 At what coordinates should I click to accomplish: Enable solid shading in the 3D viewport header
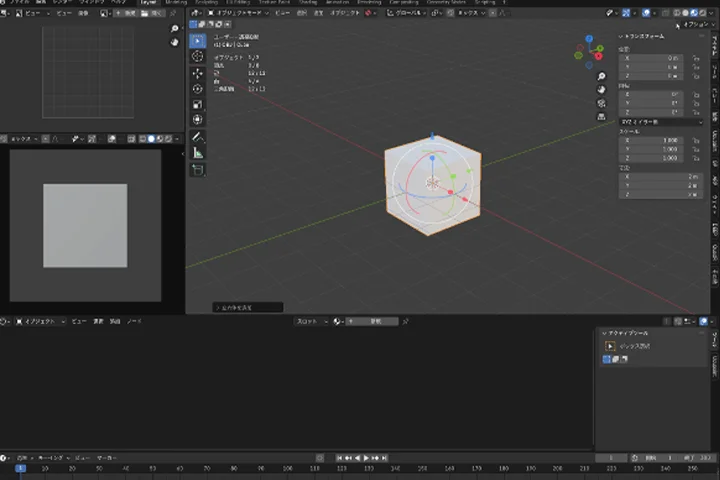[685, 13]
